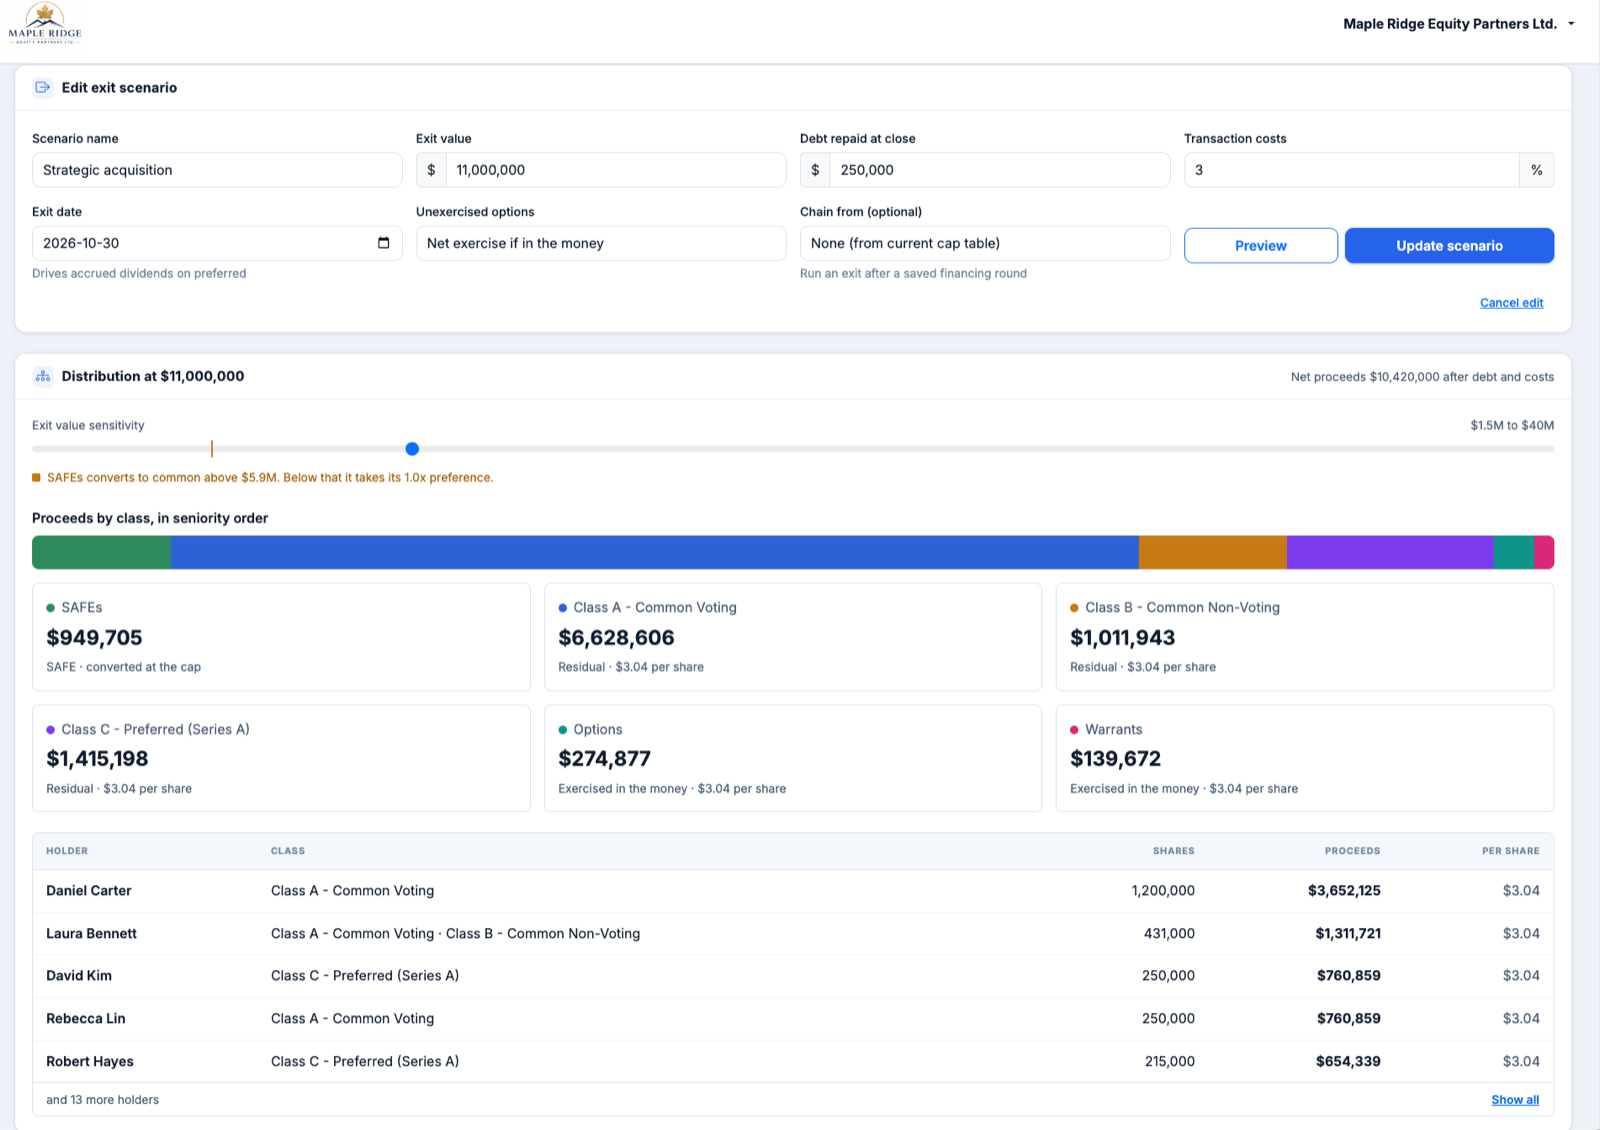Screen dimensions: 1600x1130
Task: Open the Maple Ridge Equity Partners company dropdown
Action: (1459, 24)
